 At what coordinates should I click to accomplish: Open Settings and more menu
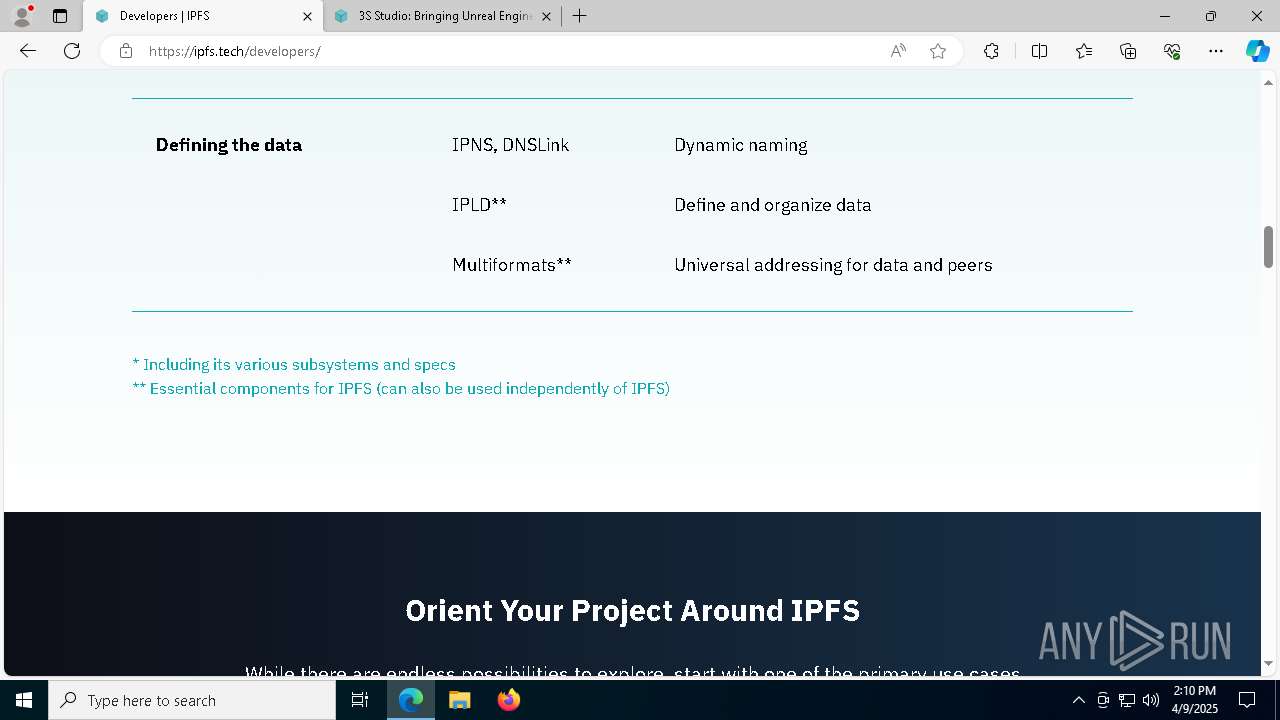coord(1216,51)
